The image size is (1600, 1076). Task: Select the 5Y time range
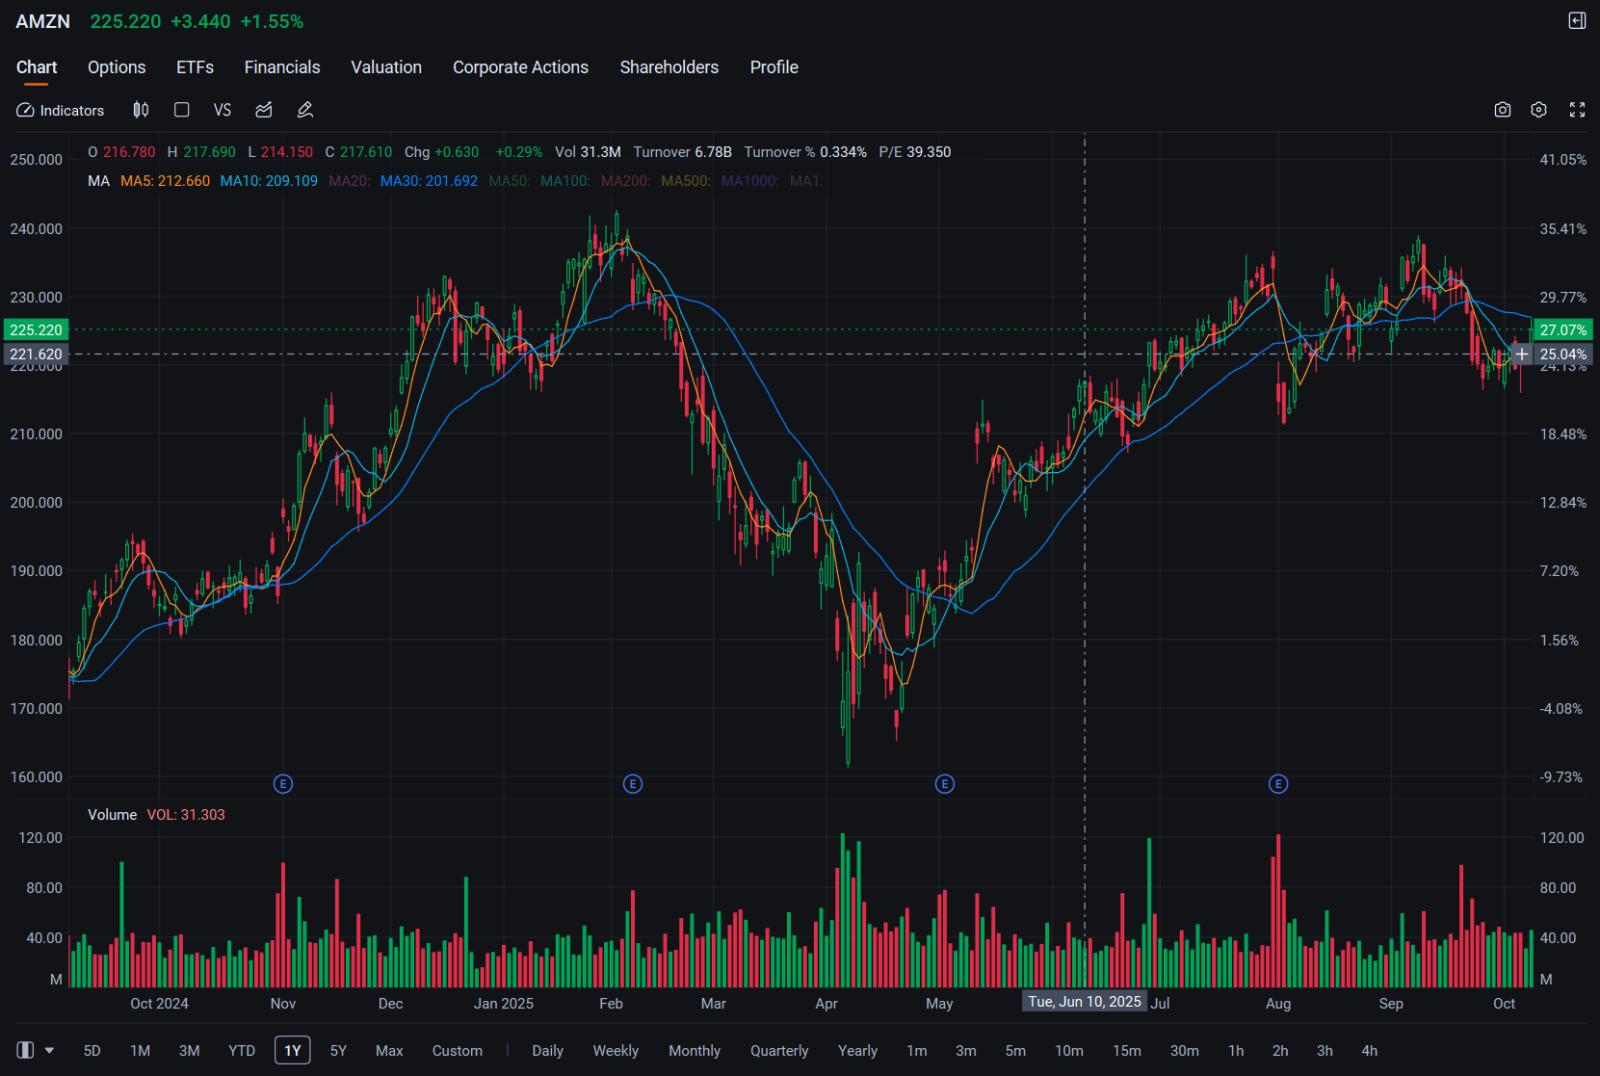(x=338, y=1051)
